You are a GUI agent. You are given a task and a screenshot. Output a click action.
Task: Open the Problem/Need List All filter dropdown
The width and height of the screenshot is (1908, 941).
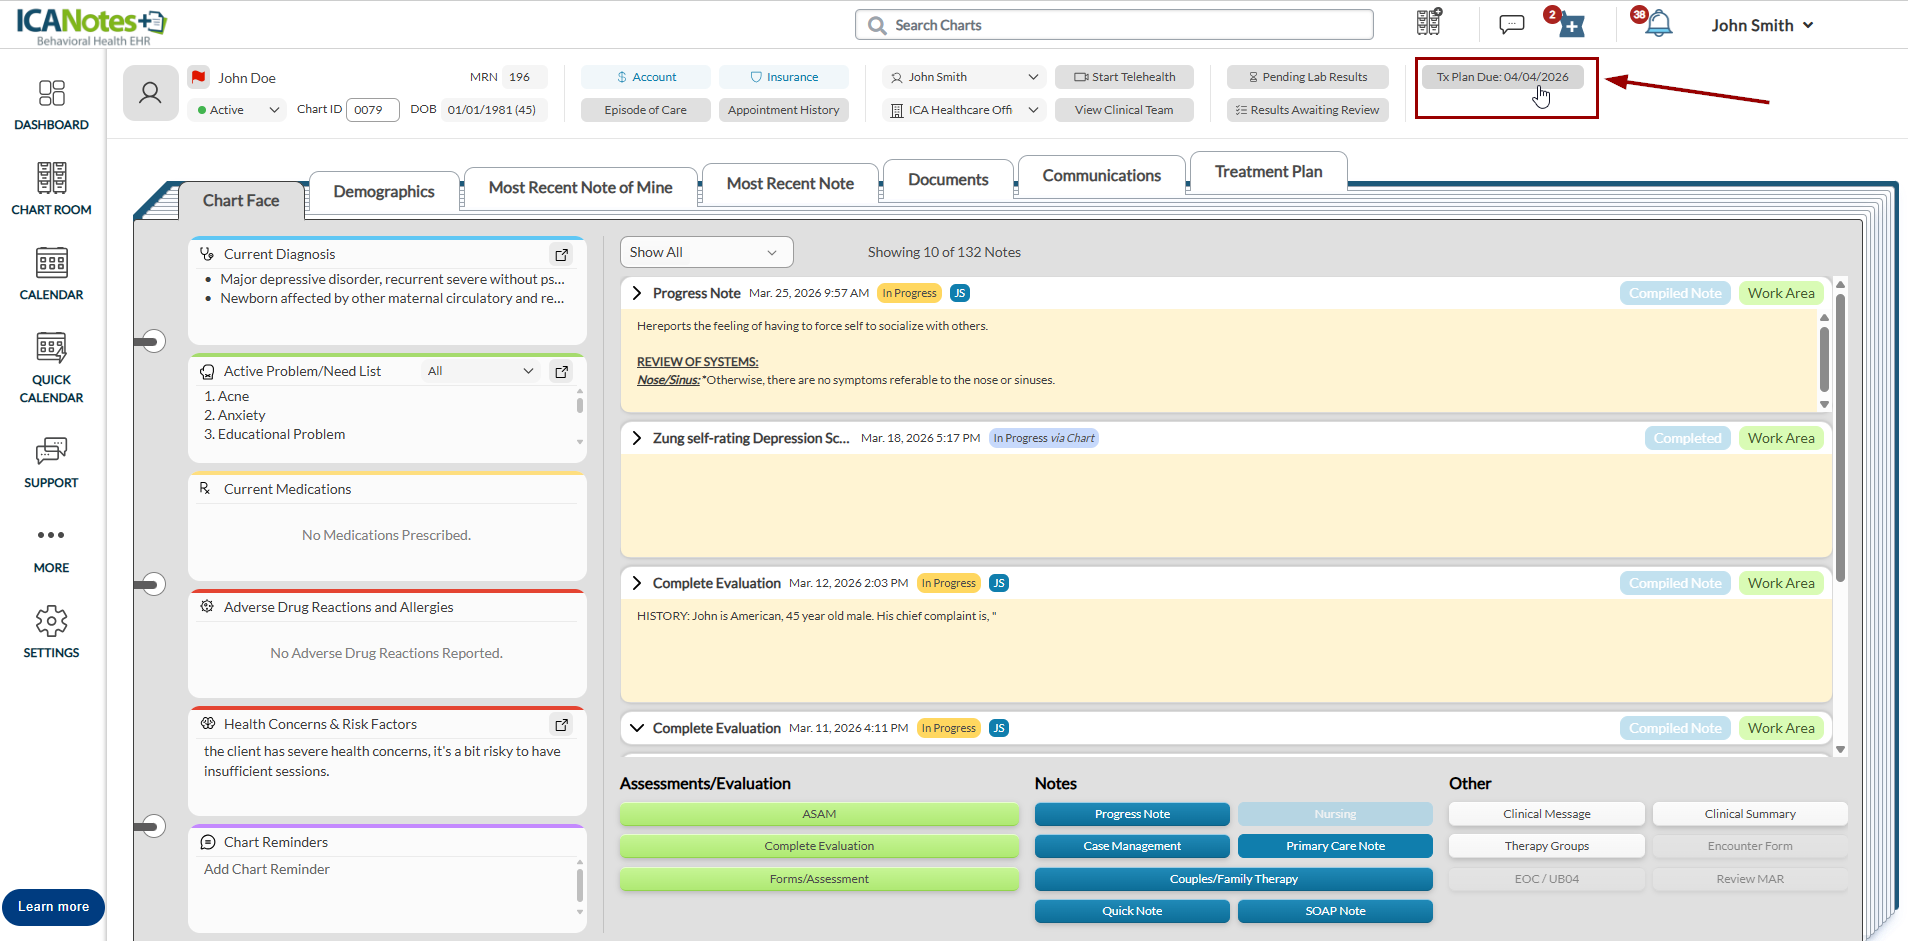tap(480, 371)
